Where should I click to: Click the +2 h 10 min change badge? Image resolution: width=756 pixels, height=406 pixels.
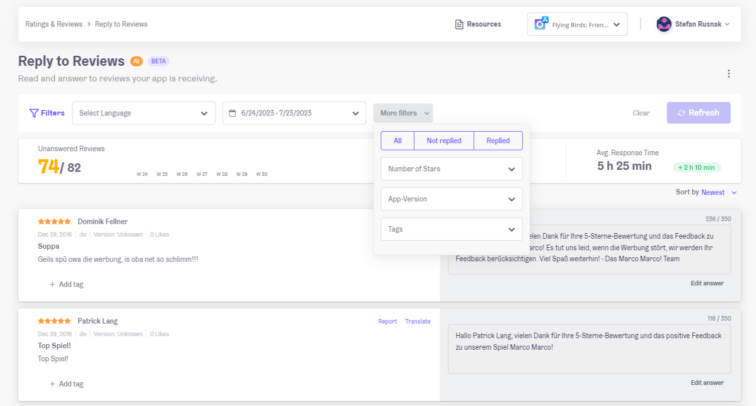click(696, 167)
